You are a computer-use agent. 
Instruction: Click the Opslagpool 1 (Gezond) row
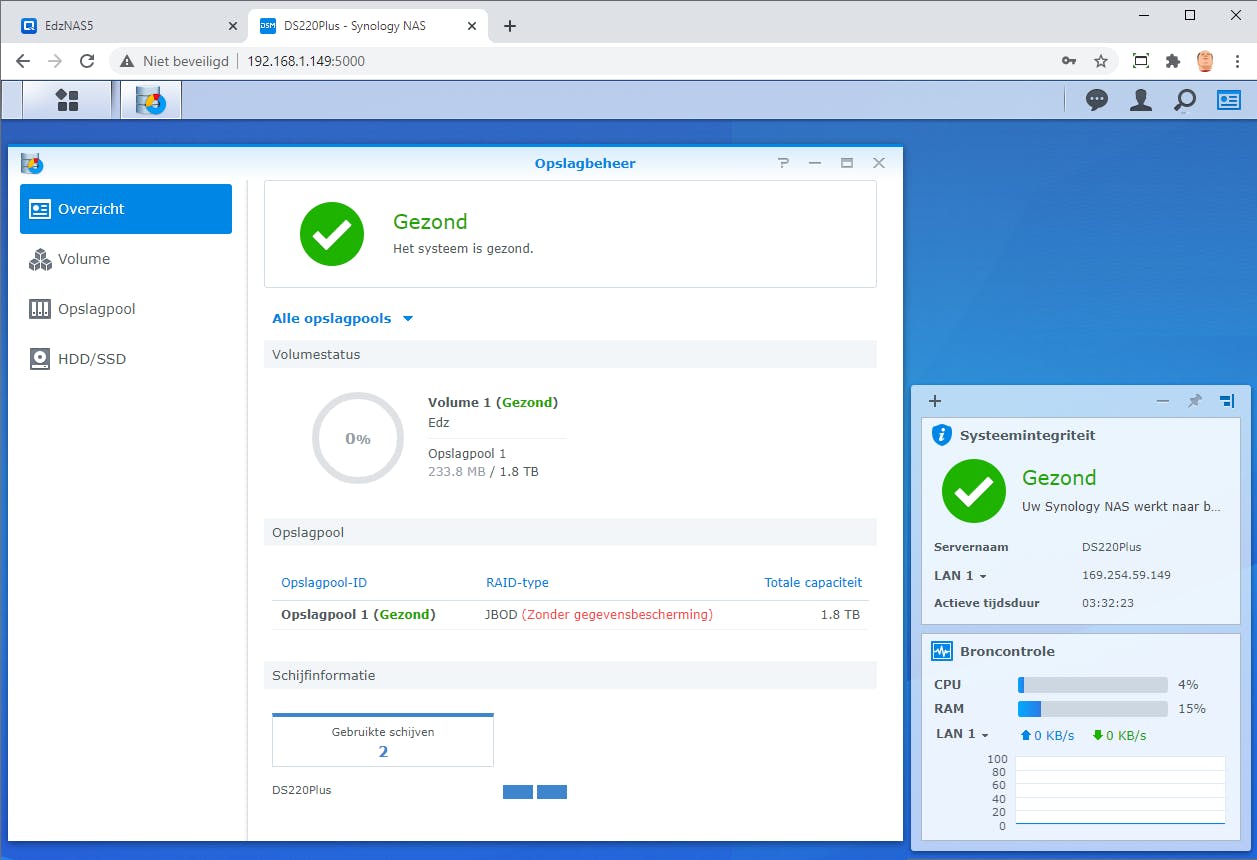coord(570,615)
